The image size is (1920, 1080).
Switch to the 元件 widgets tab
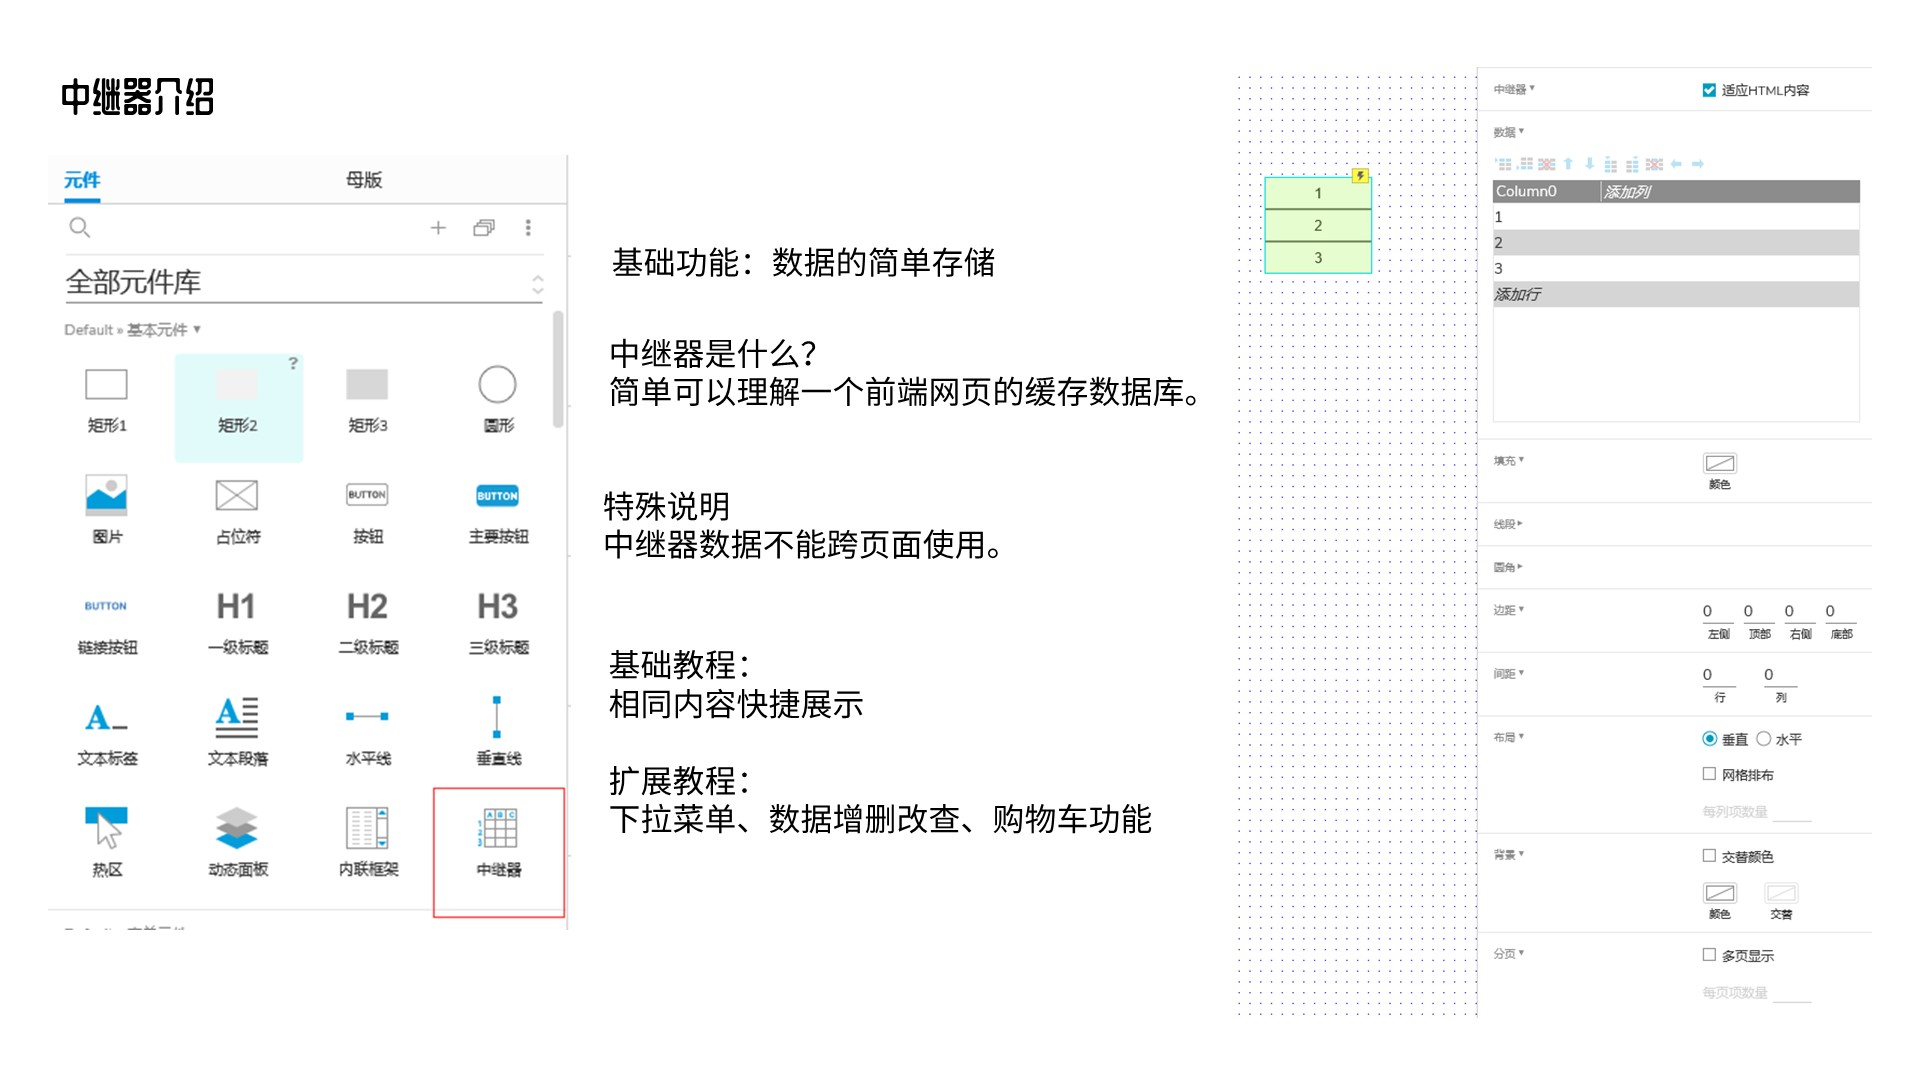[82, 180]
